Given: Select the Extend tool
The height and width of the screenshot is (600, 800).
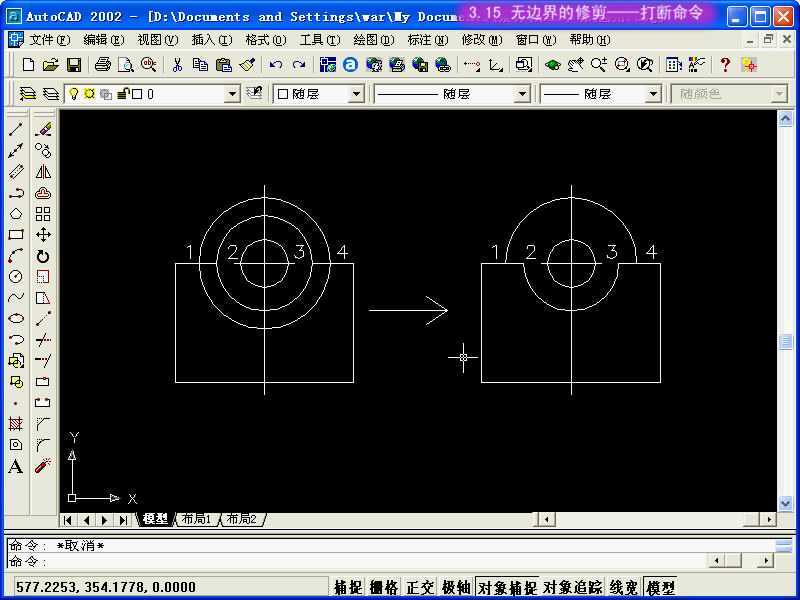Looking at the screenshot, I should pyautogui.click(x=43, y=360).
